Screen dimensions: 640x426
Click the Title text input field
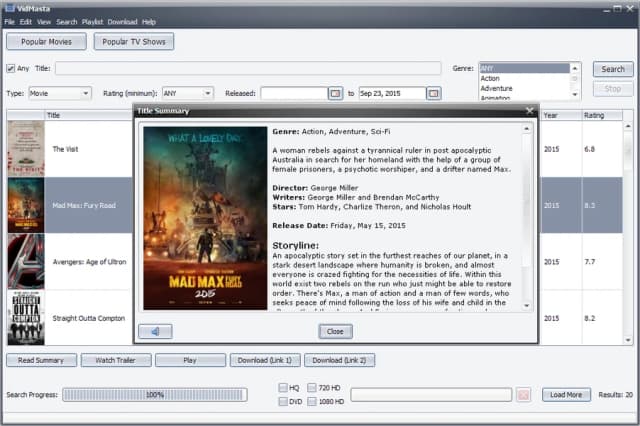coord(248,68)
